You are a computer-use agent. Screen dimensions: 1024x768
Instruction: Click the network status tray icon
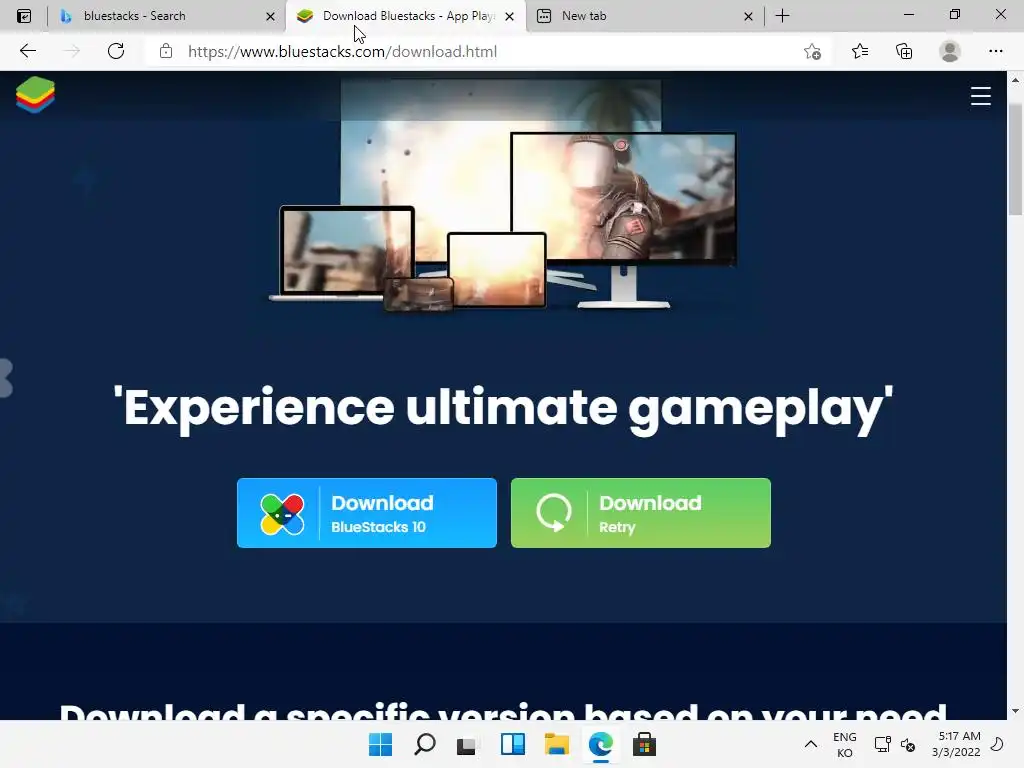click(882, 744)
